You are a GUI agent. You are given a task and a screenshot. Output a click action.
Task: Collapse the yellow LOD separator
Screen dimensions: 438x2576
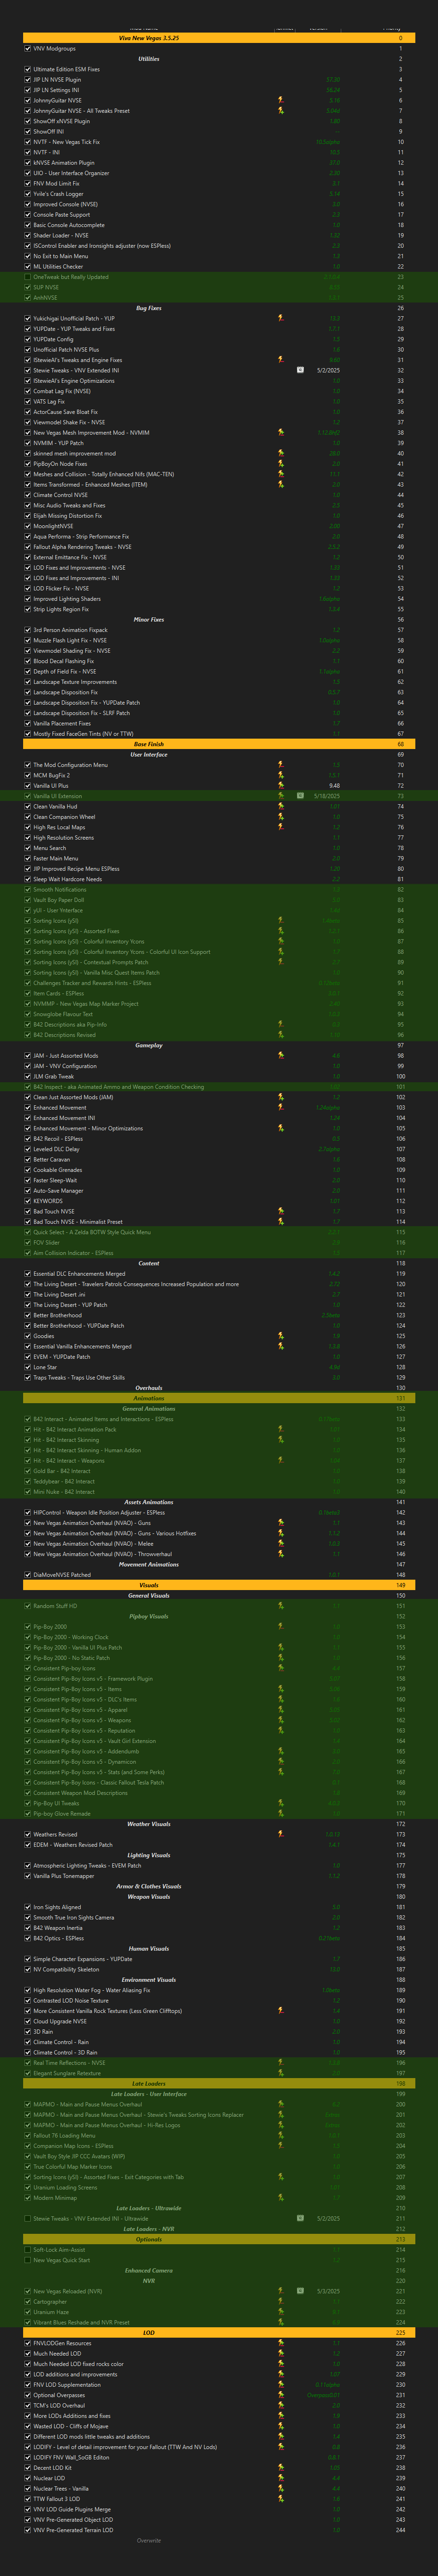219,2333
